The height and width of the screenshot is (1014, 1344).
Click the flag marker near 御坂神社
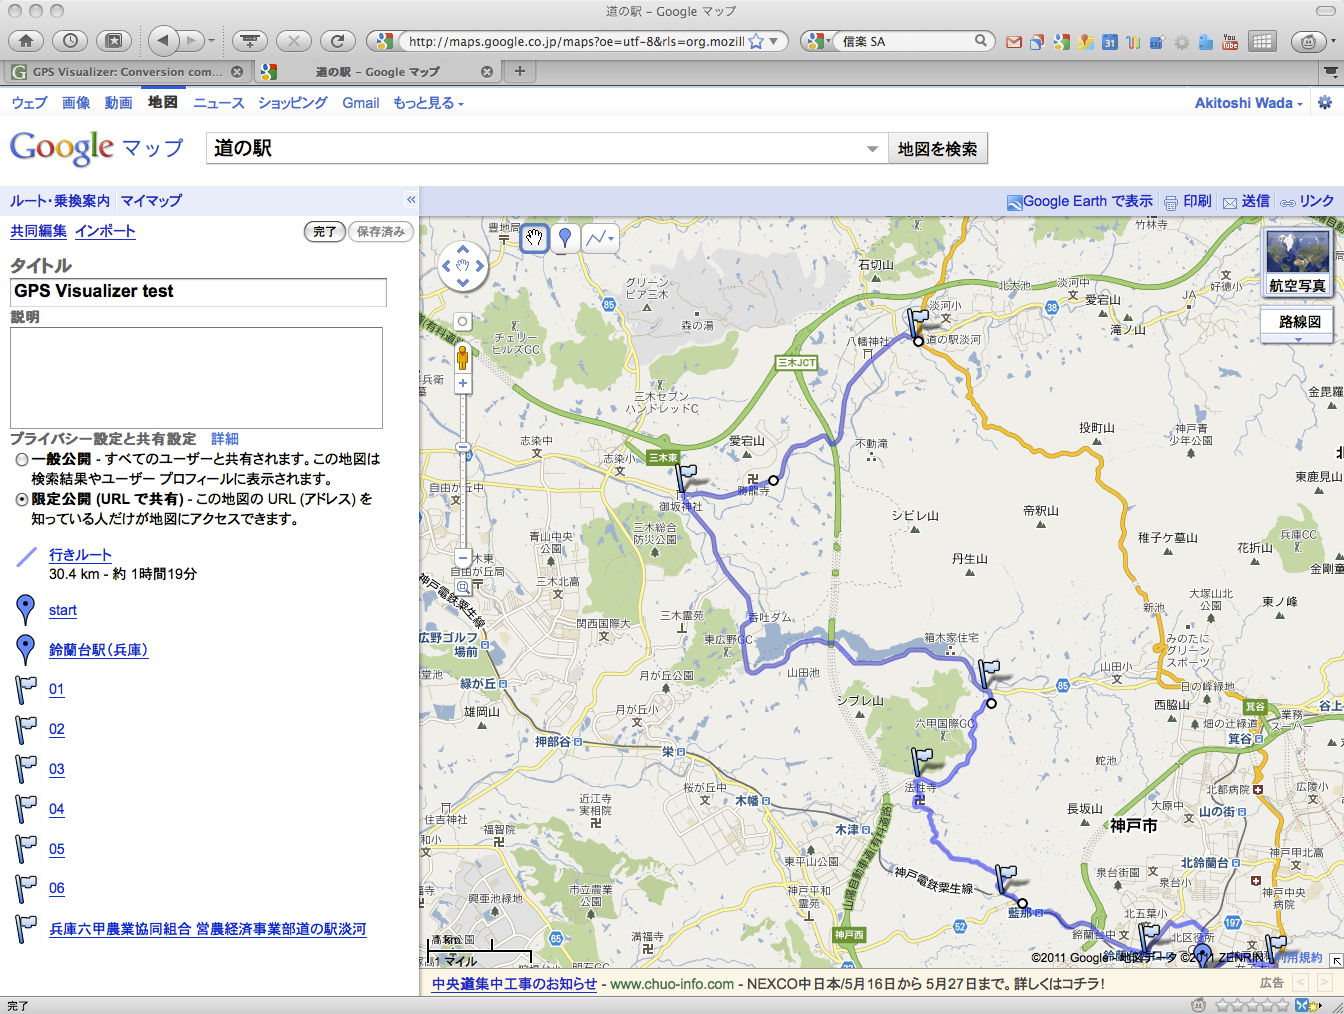(x=687, y=478)
